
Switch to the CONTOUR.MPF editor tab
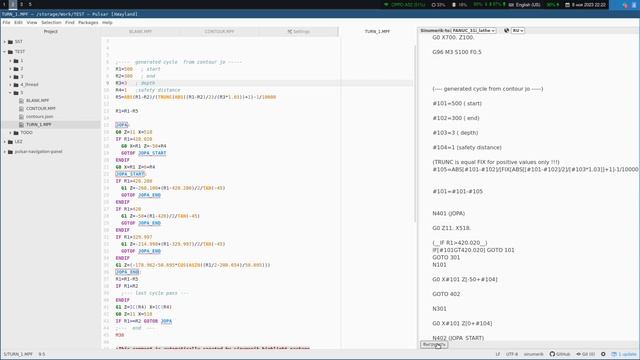(x=220, y=31)
